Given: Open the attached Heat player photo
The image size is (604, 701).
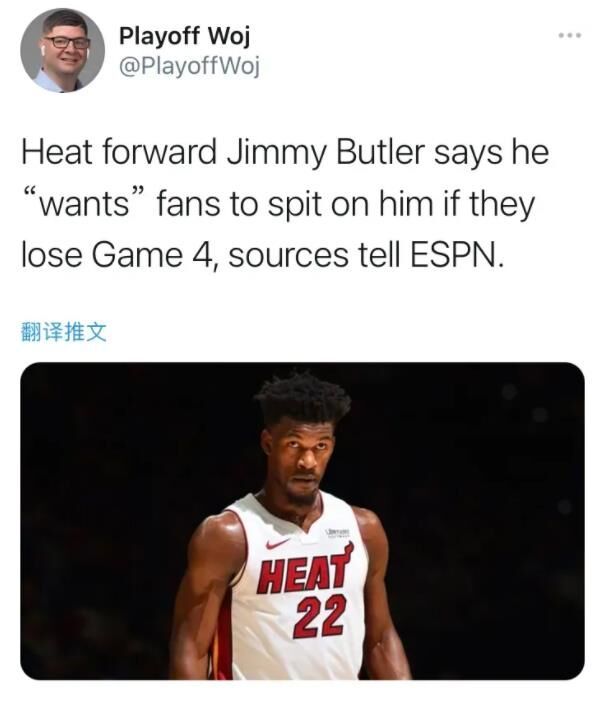Looking at the screenshot, I should click(x=302, y=521).
